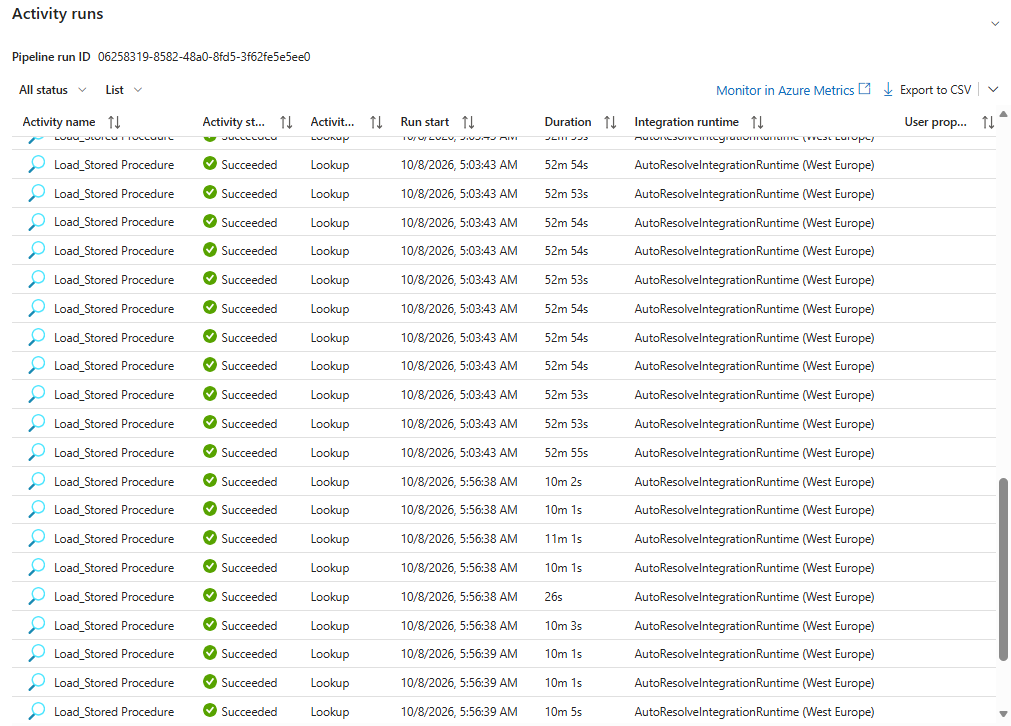Click the Lookup icon in the 26s row
This screenshot has width=1011, height=726.
37,596
